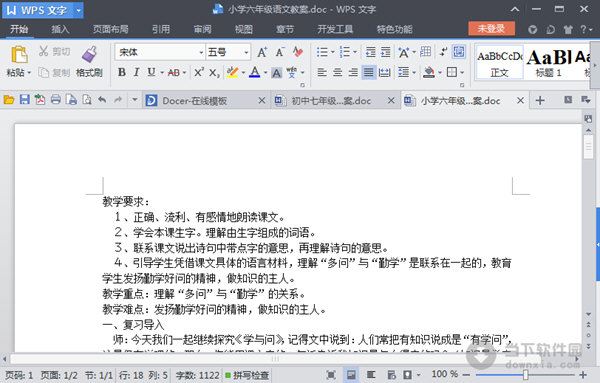Screen dimensions: 600x383
Task: Close the 小学六年级 document tab
Action: (x=520, y=101)
